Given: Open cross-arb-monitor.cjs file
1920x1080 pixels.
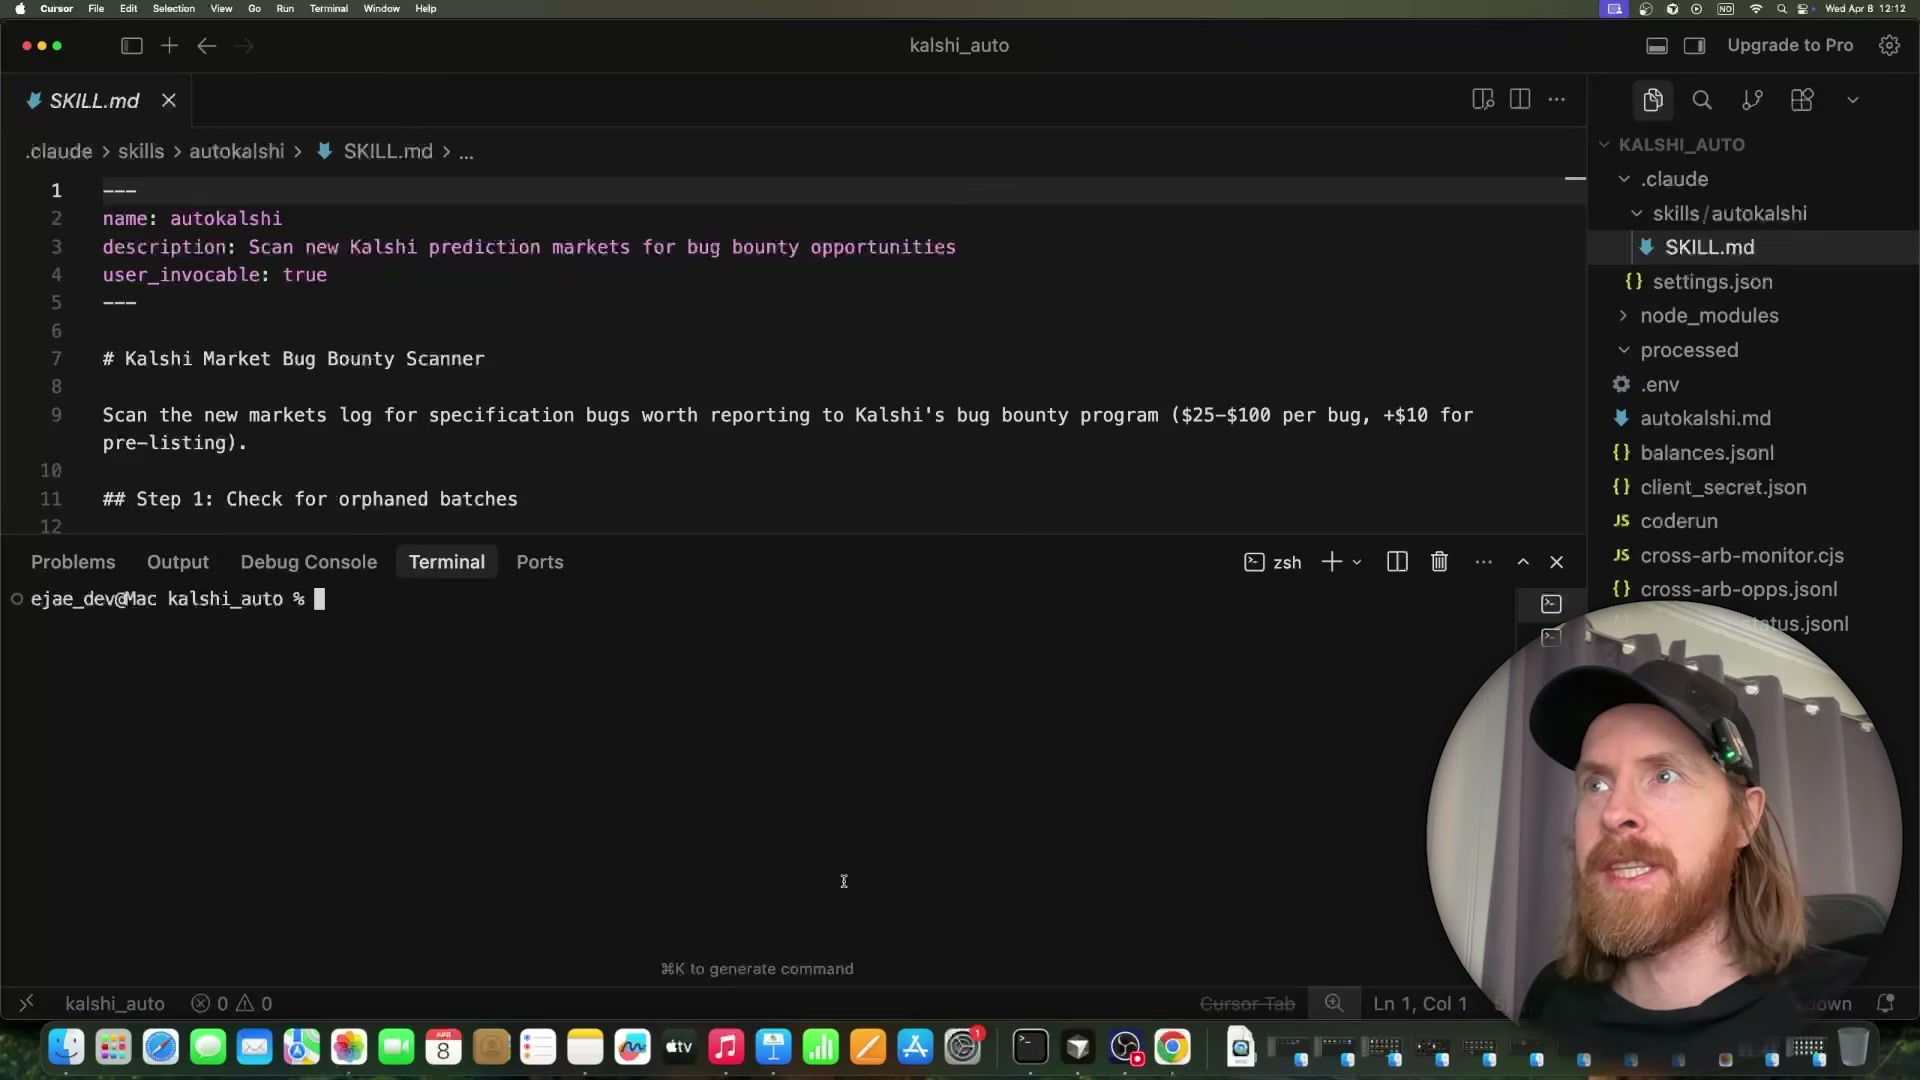Looking at the screenshot, I should click(x=1742, y=556).
